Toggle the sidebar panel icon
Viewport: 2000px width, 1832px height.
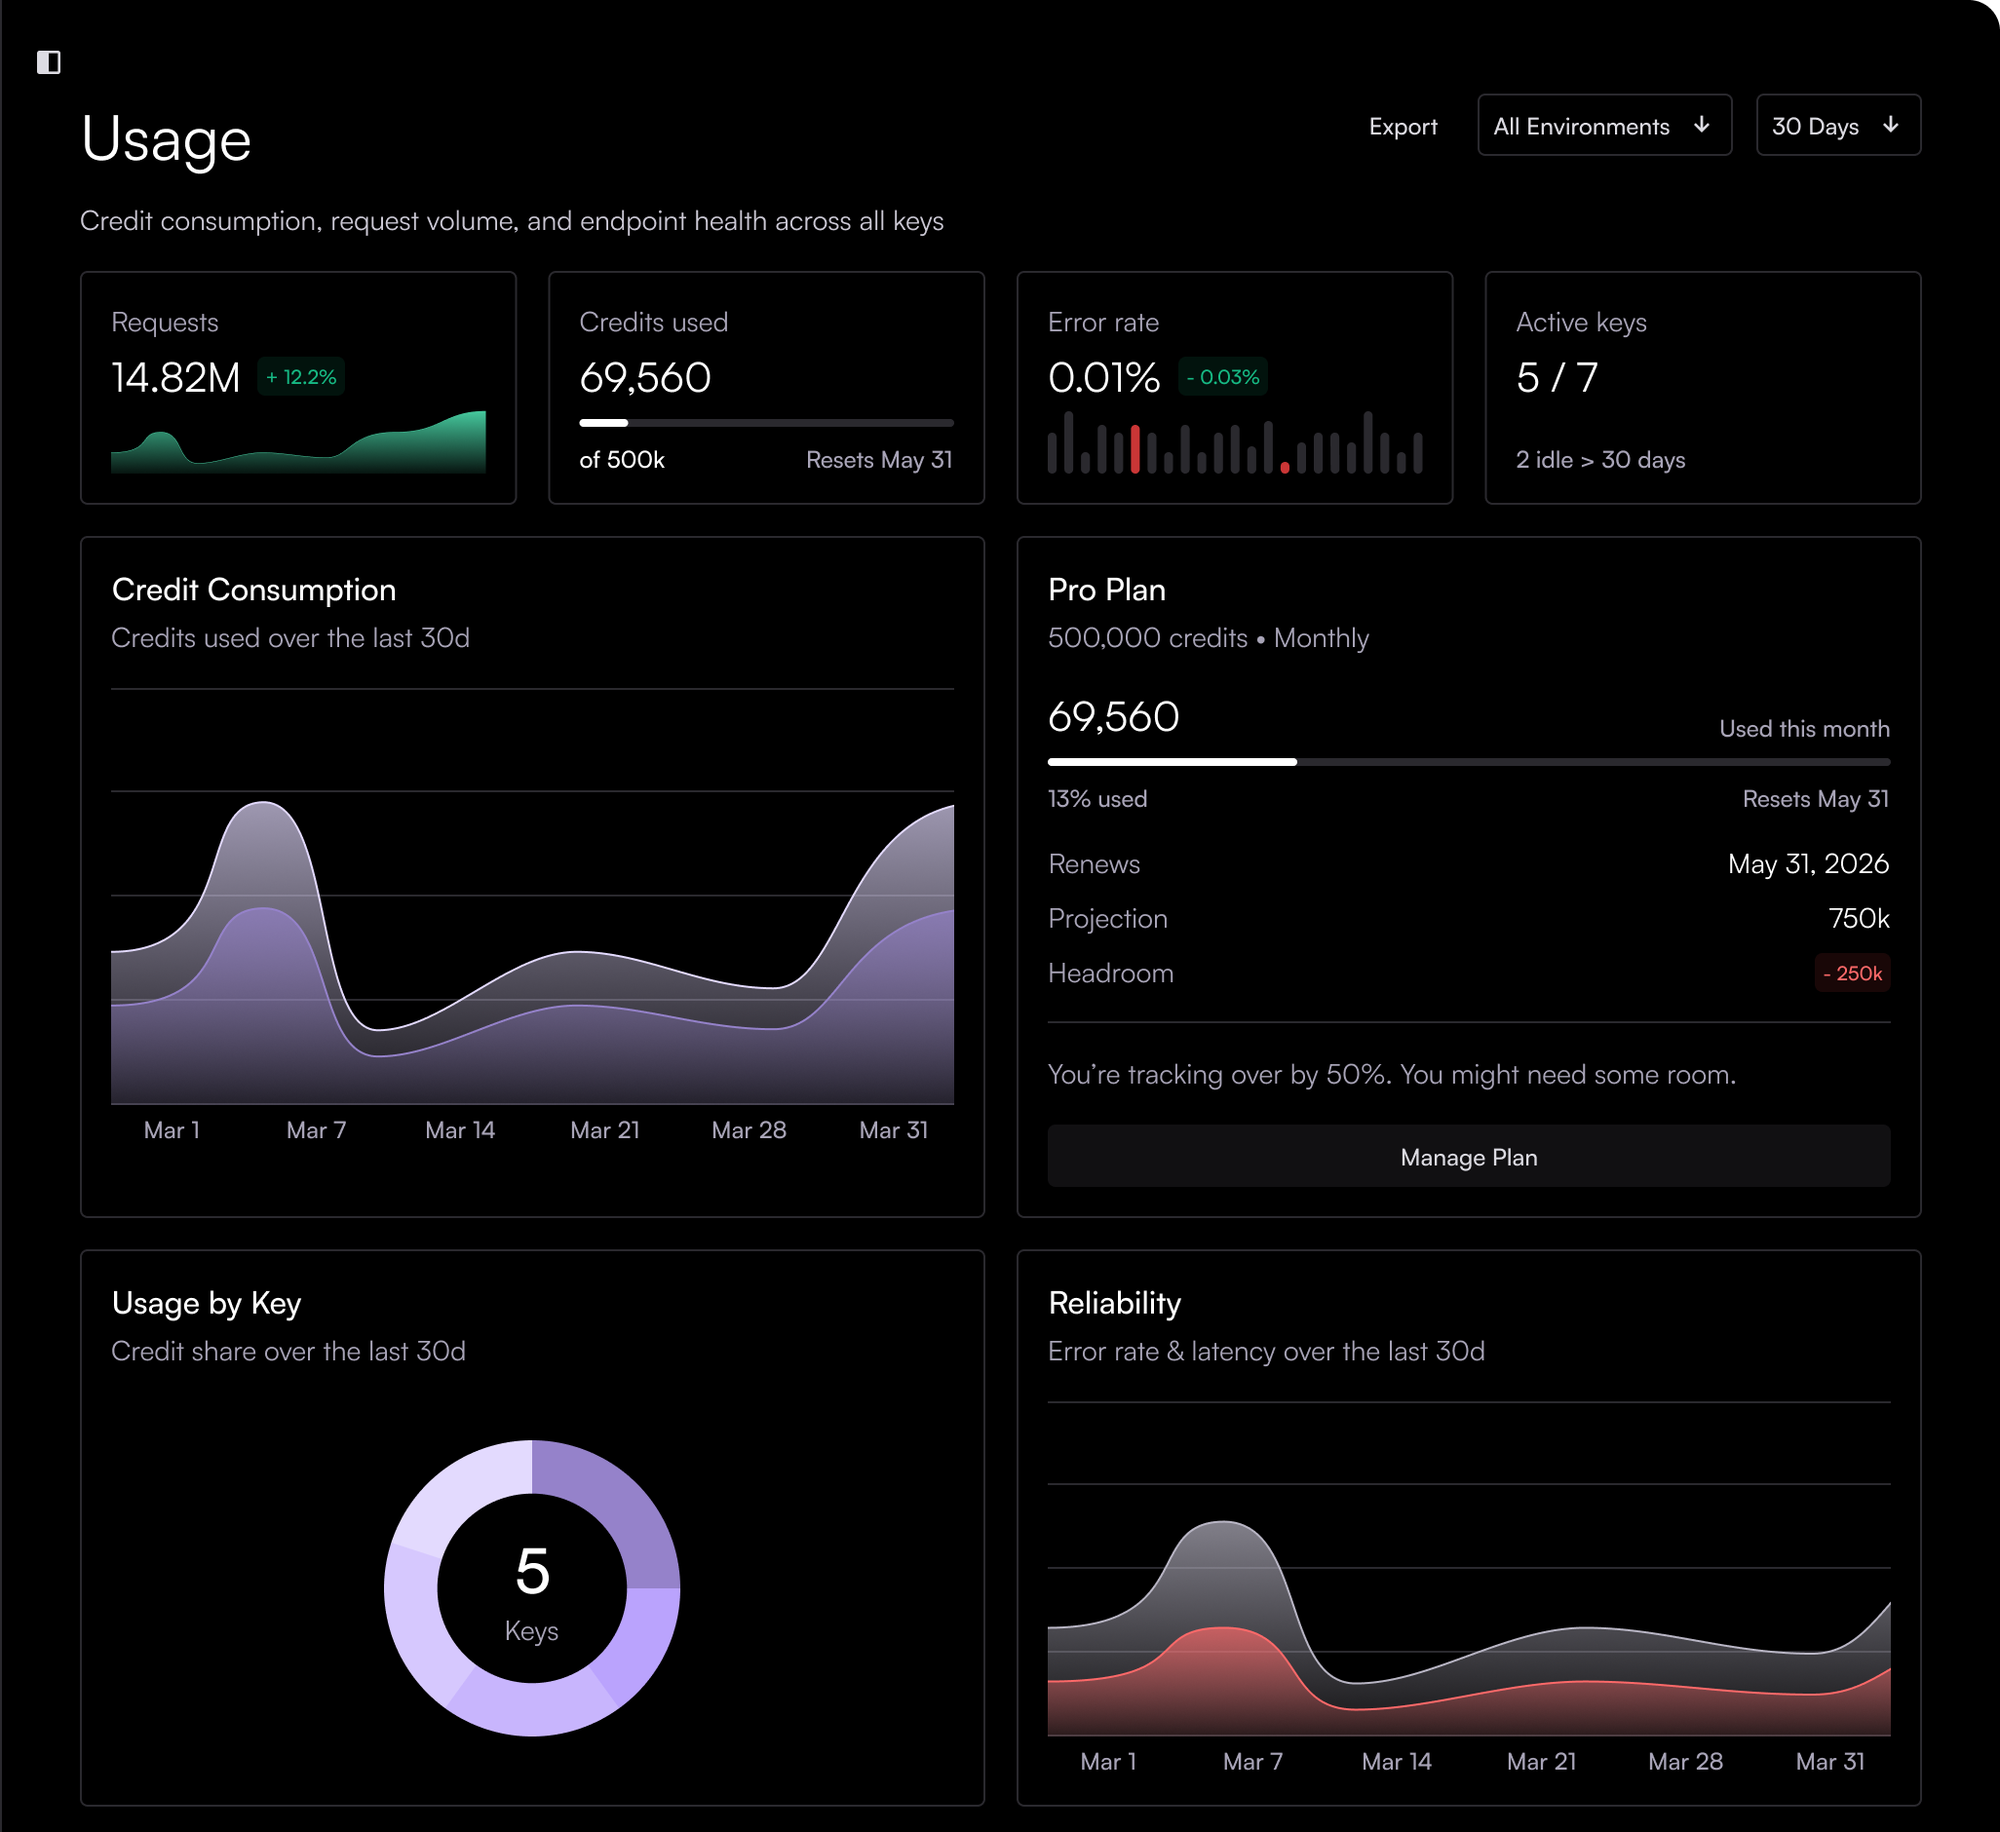48,62
